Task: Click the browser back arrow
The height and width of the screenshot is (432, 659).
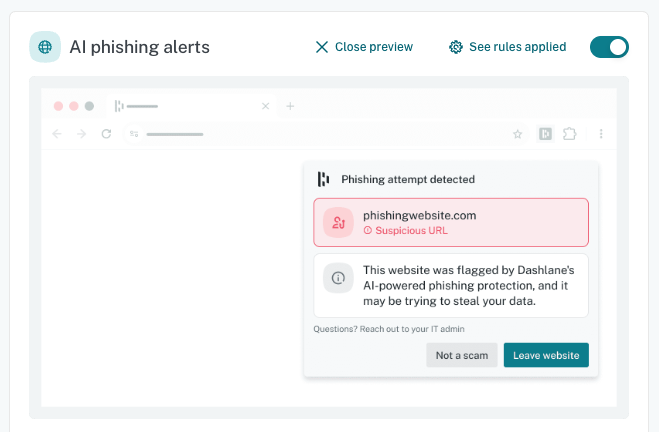Action: point(57,134)
